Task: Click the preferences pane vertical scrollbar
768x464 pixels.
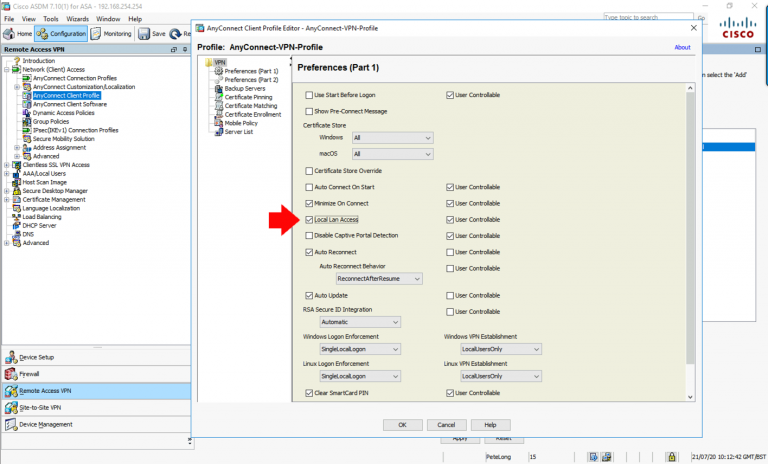Action: pos(690,228)
